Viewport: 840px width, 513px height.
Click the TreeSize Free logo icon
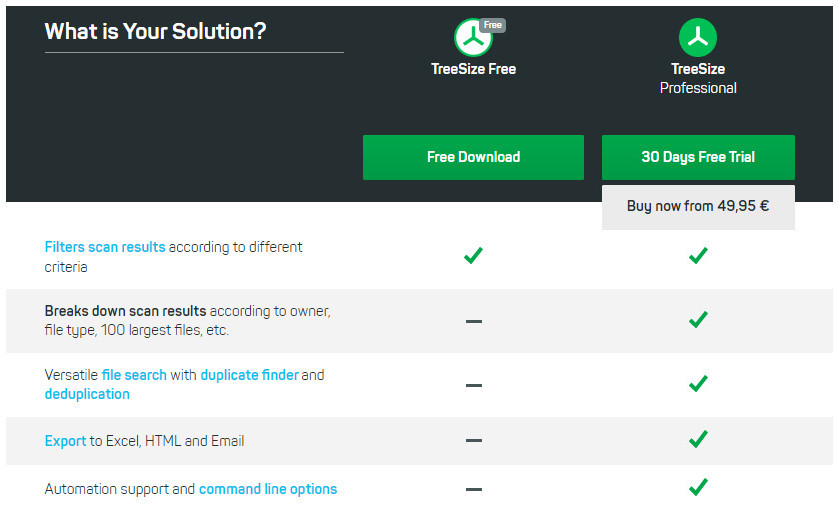point(473,37)
